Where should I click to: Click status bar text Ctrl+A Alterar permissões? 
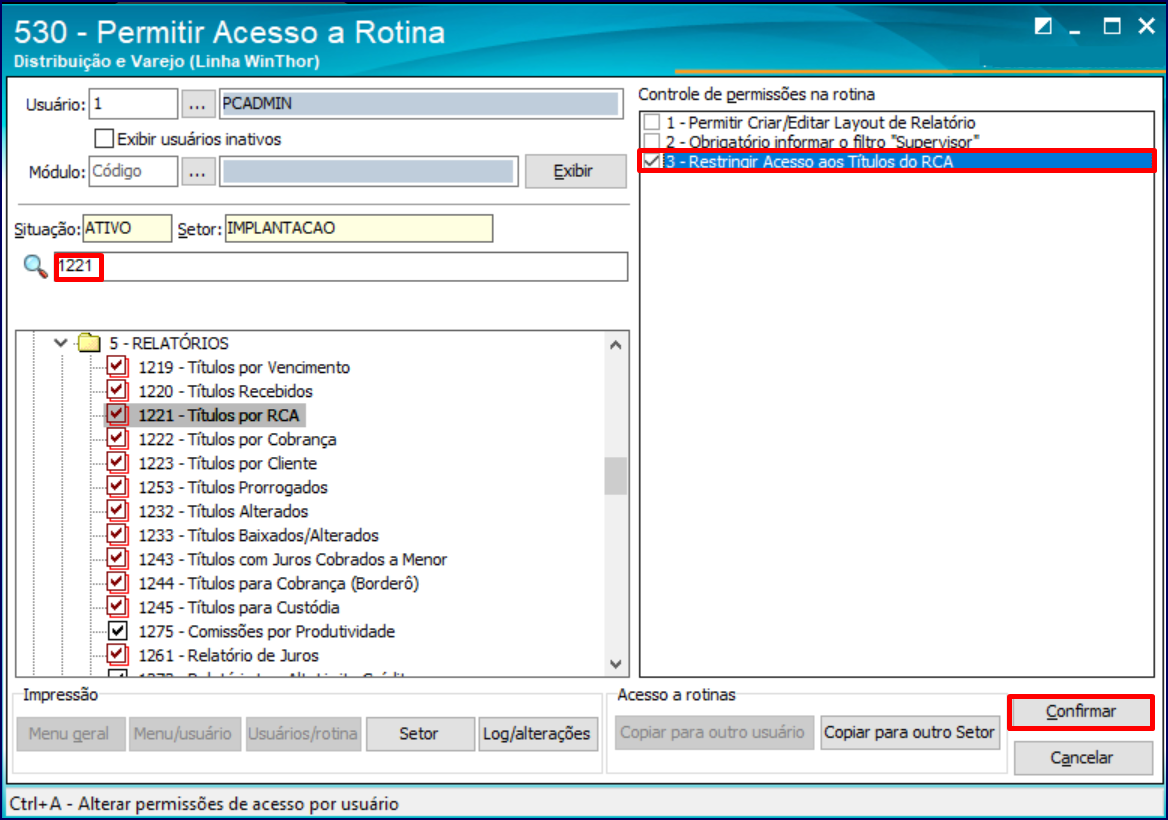pos(204,804)
